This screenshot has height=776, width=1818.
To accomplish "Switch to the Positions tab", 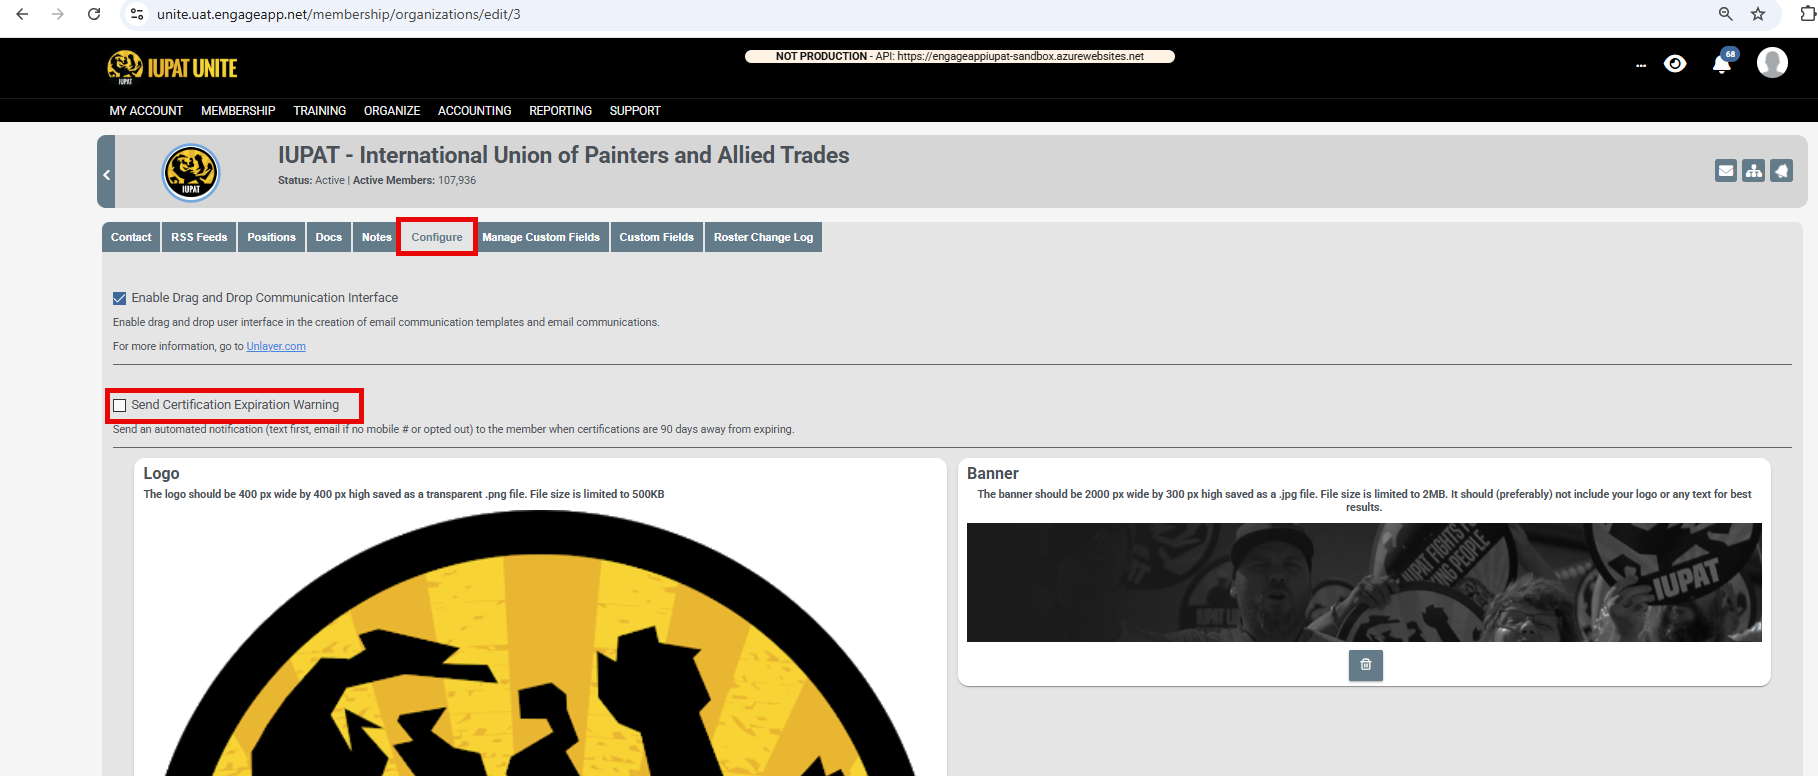I will (271, 237).
